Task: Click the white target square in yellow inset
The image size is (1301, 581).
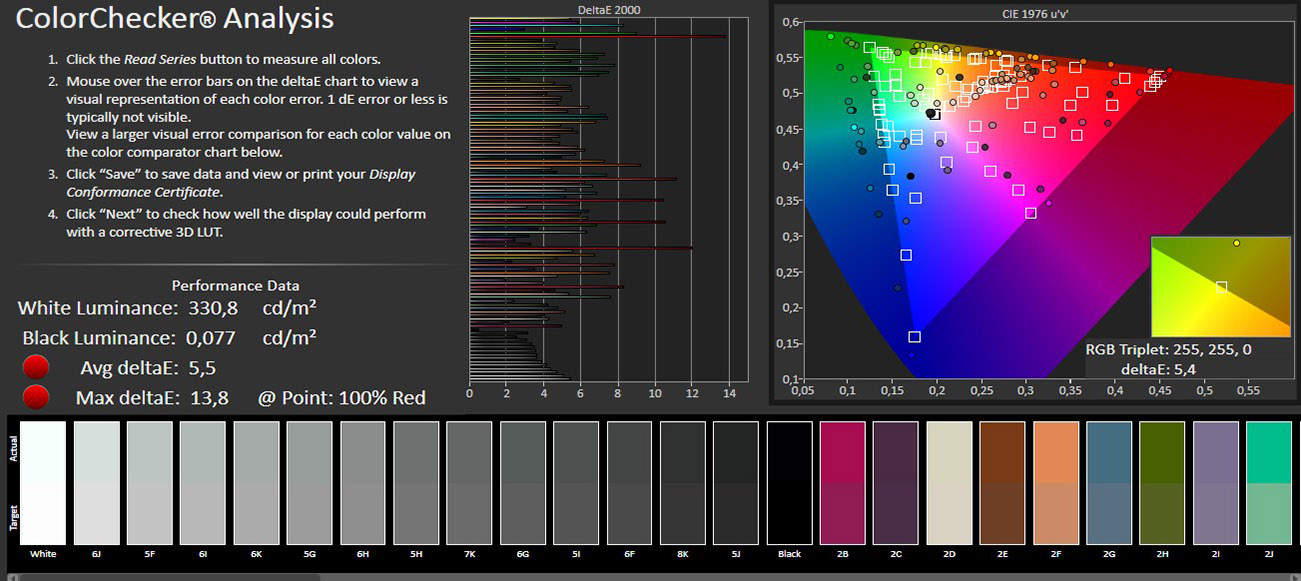Action: pyautogui.click(x=1221, y=287)
